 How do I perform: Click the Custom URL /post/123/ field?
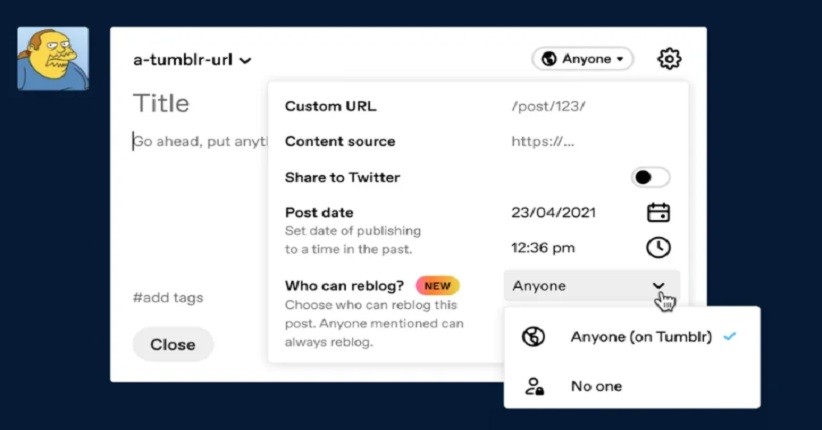548,106
